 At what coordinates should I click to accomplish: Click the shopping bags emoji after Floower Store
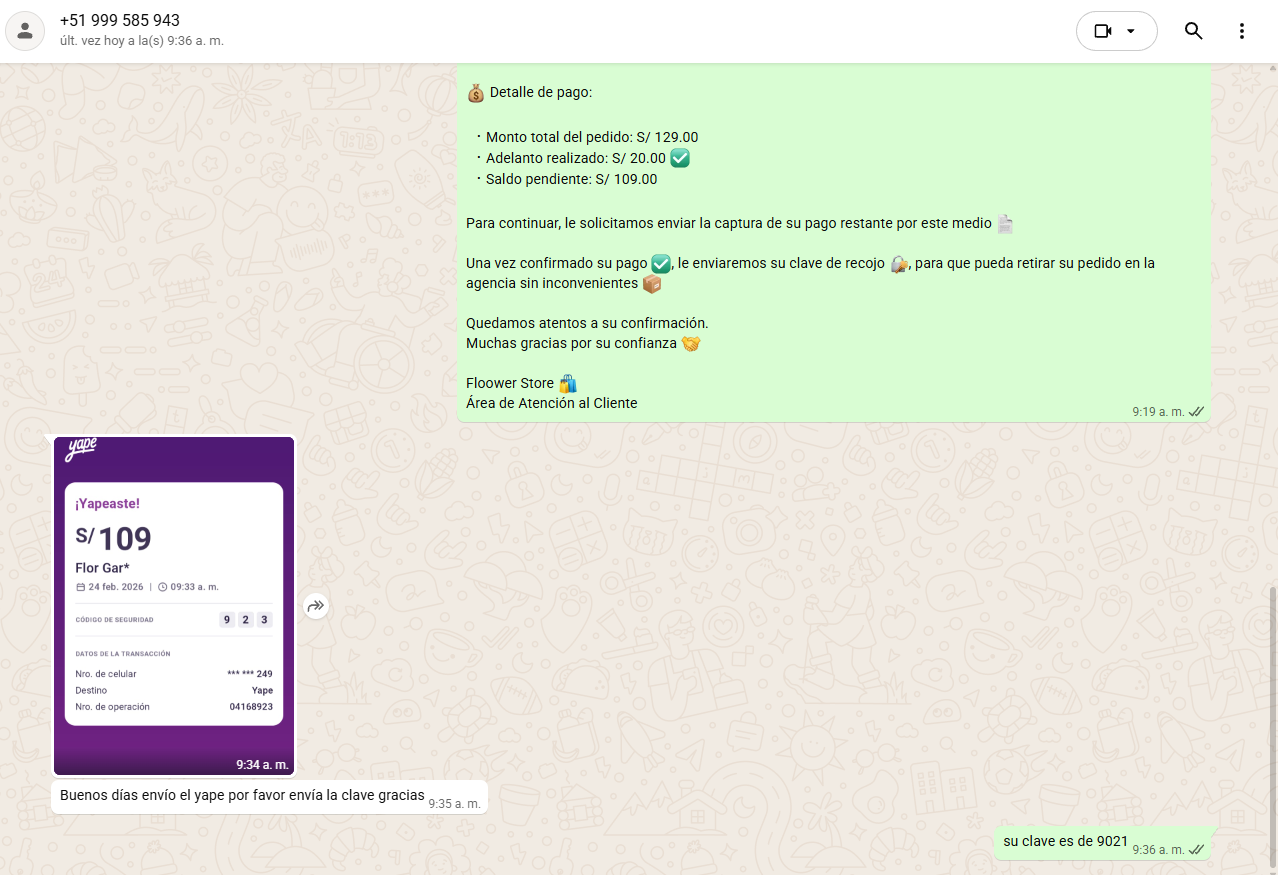(x=568, y=383)
